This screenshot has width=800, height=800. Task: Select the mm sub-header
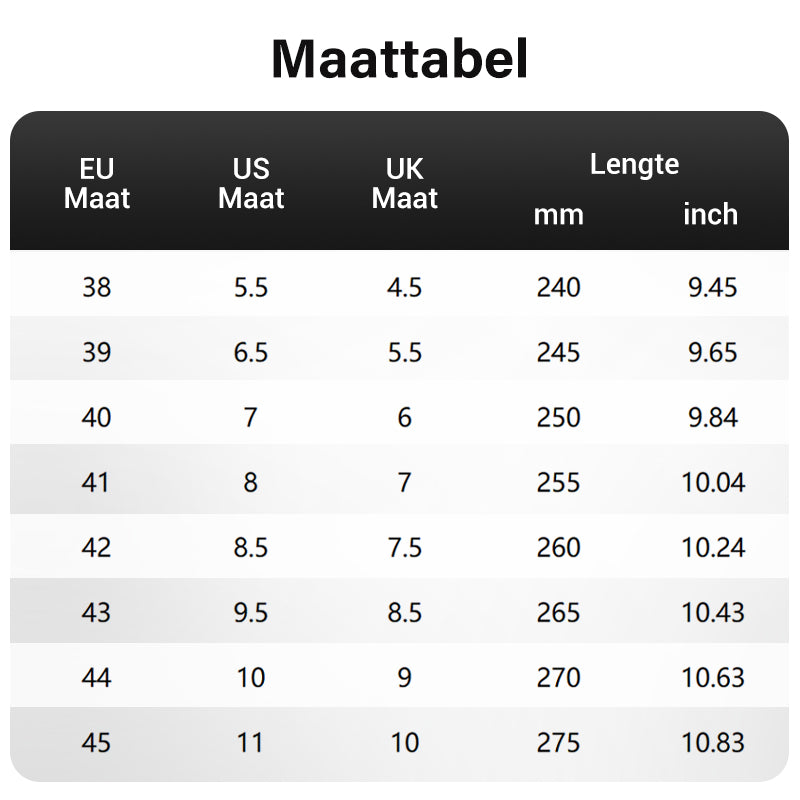pos(558,214)
